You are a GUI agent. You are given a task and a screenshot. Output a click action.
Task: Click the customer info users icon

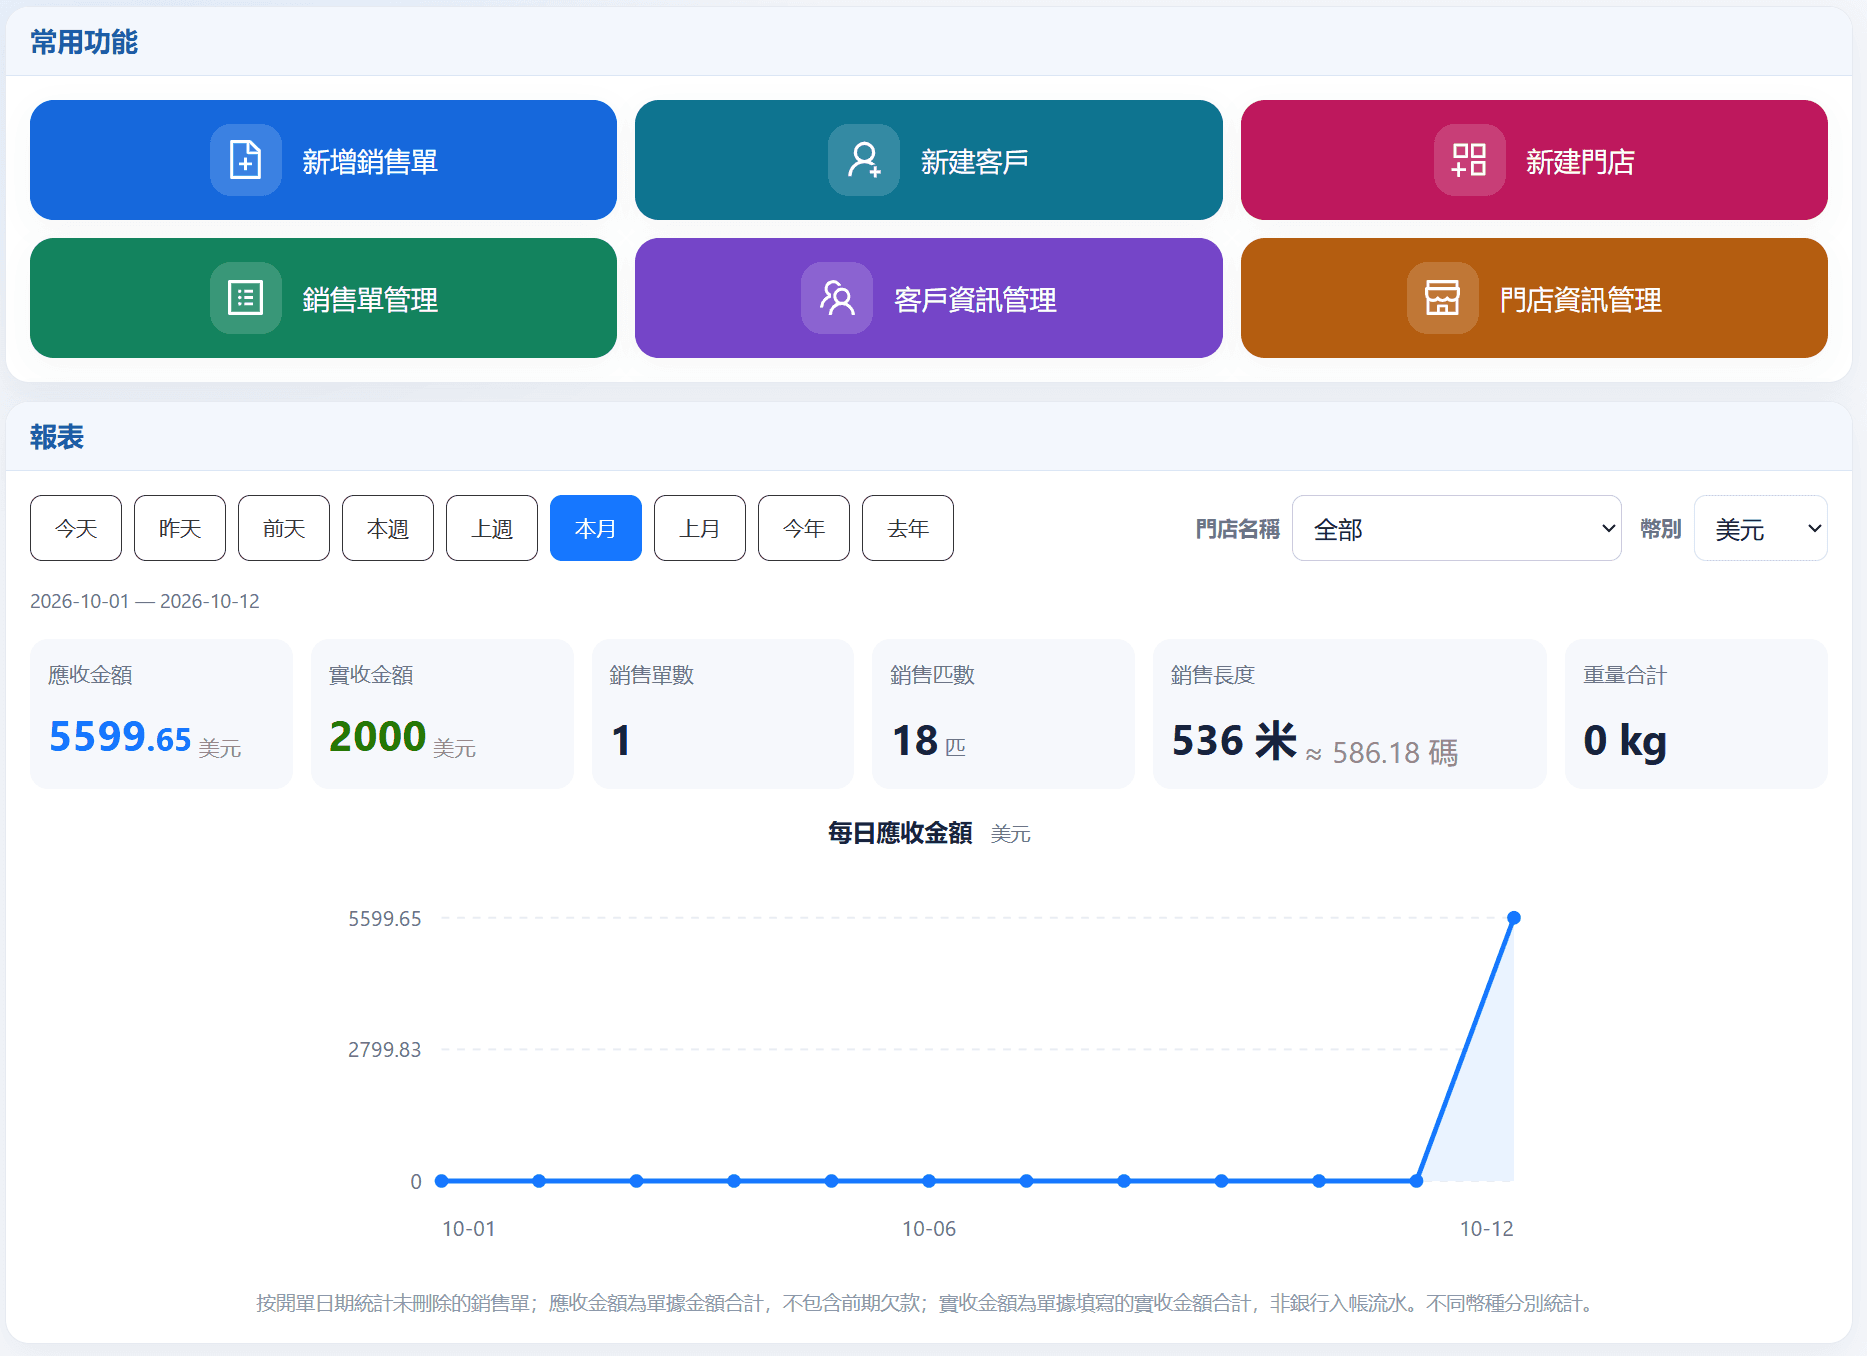(837, 298)
